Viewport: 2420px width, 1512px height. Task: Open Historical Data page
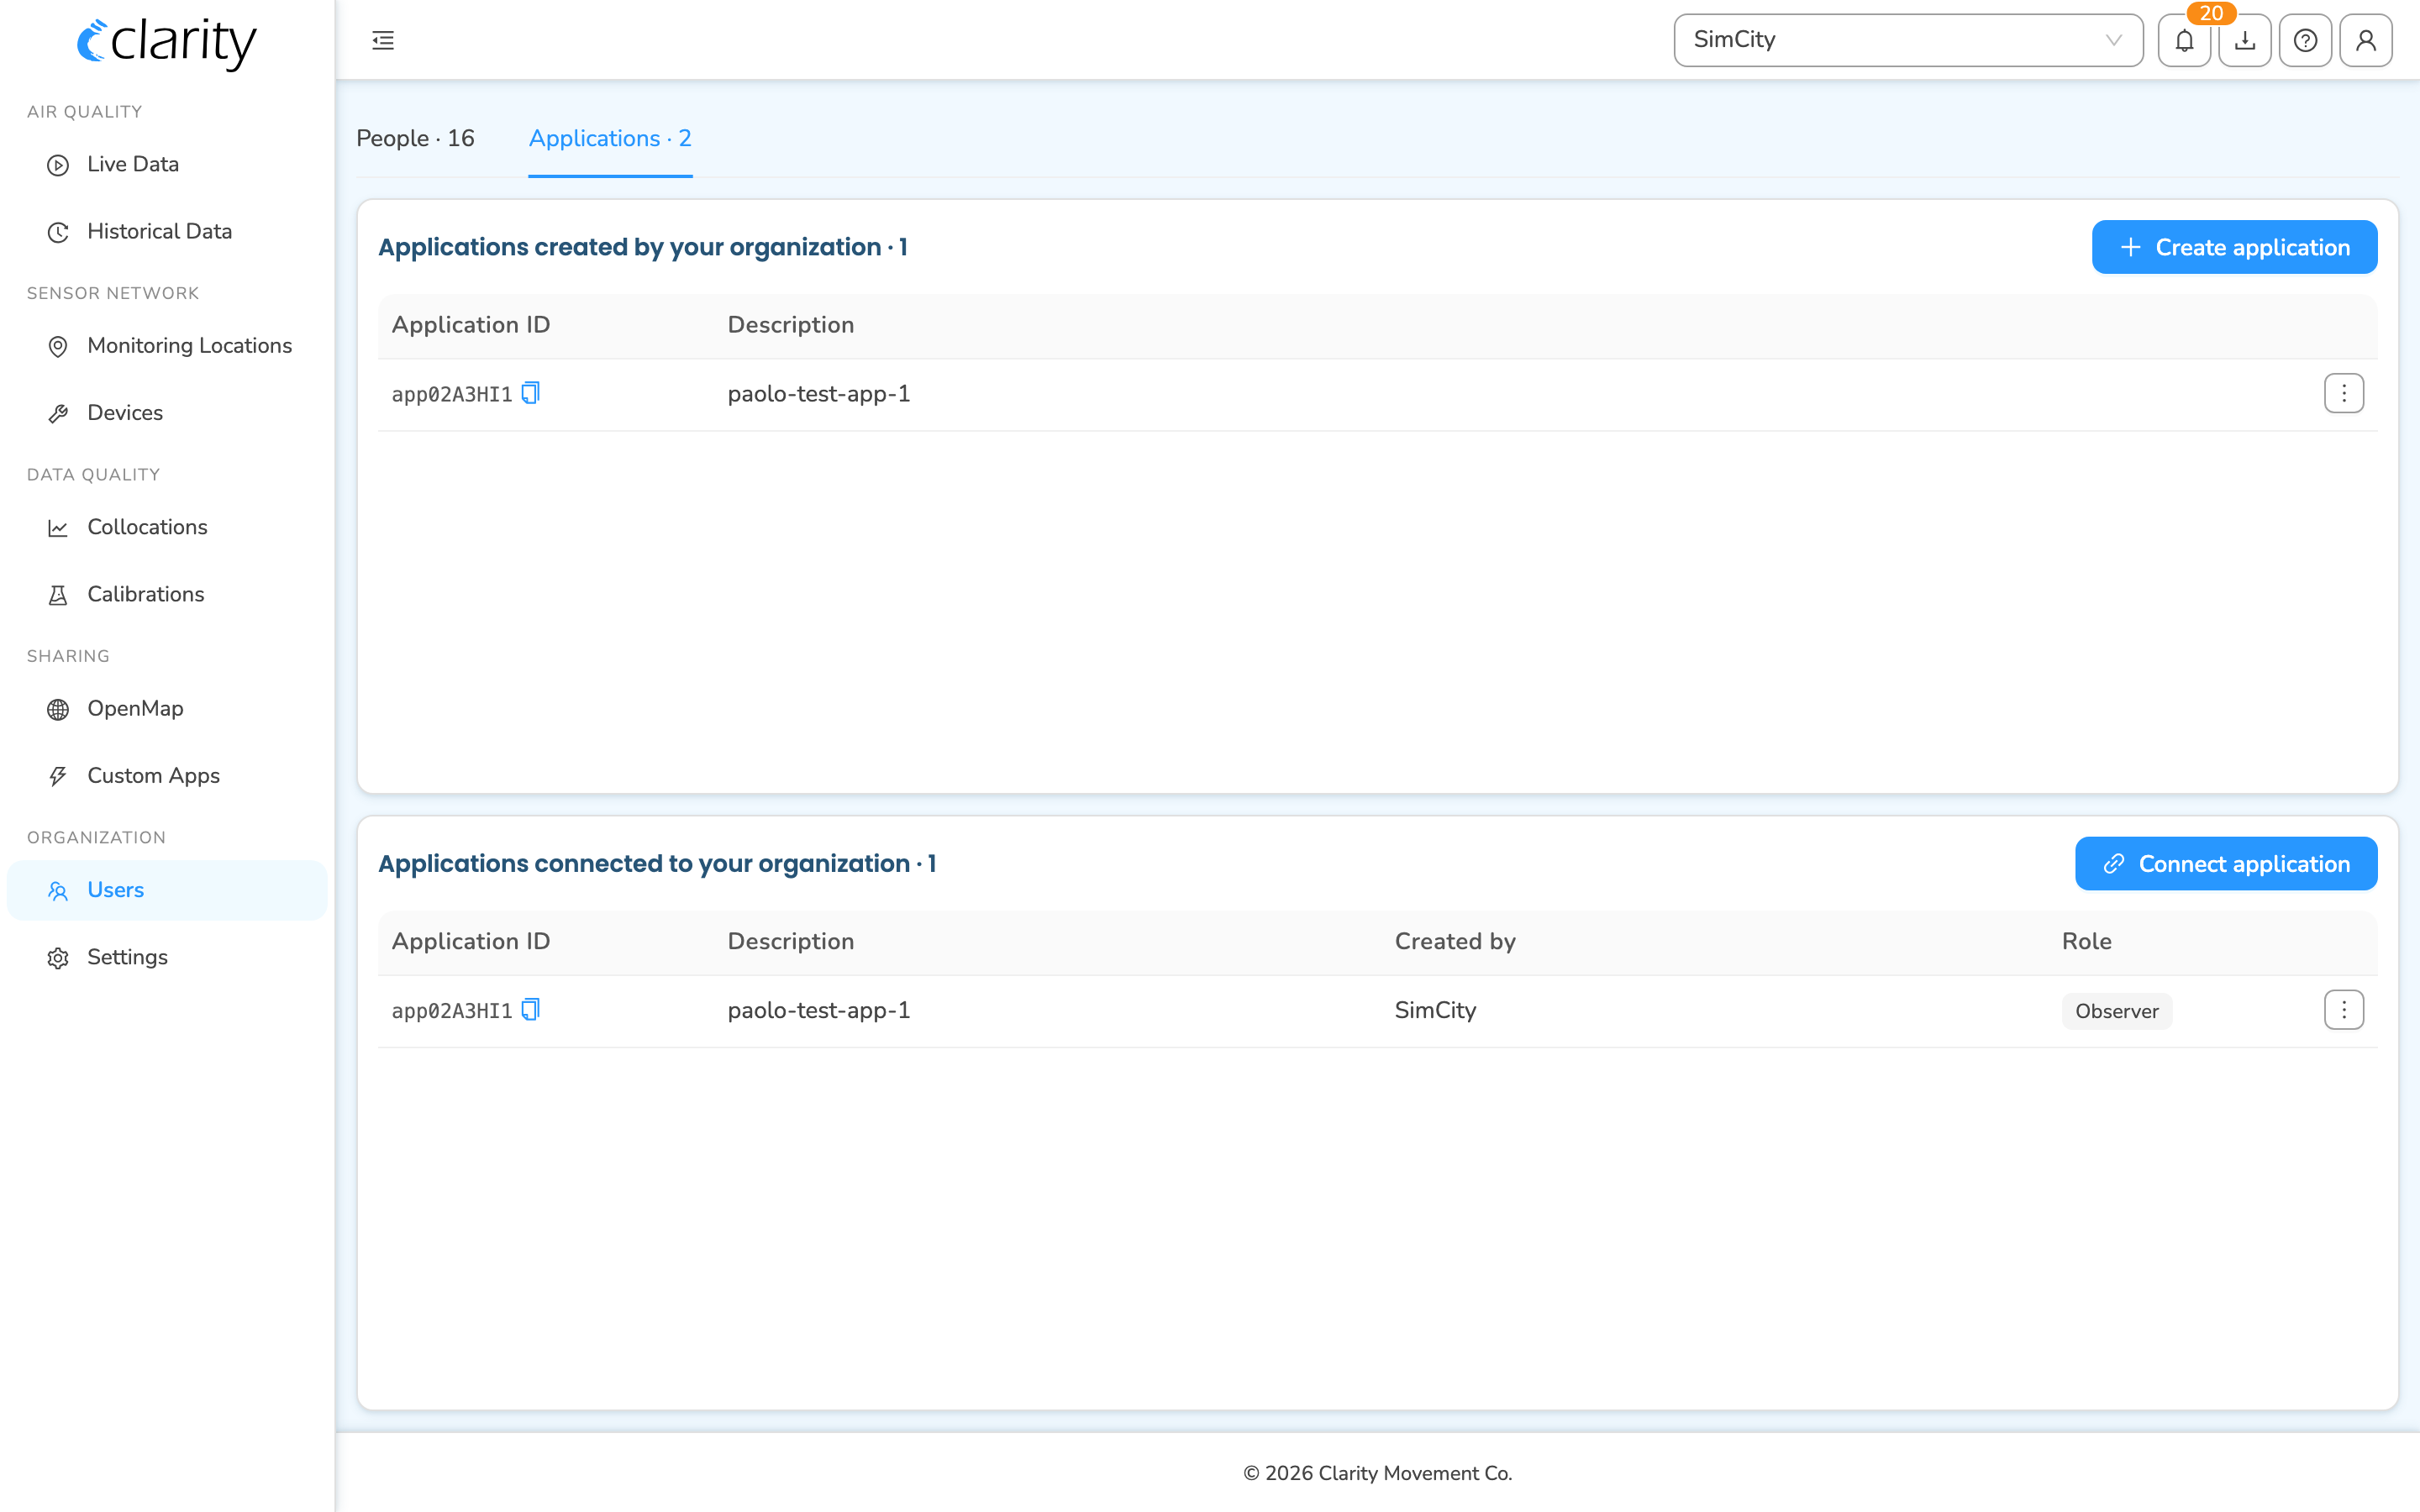167,231
